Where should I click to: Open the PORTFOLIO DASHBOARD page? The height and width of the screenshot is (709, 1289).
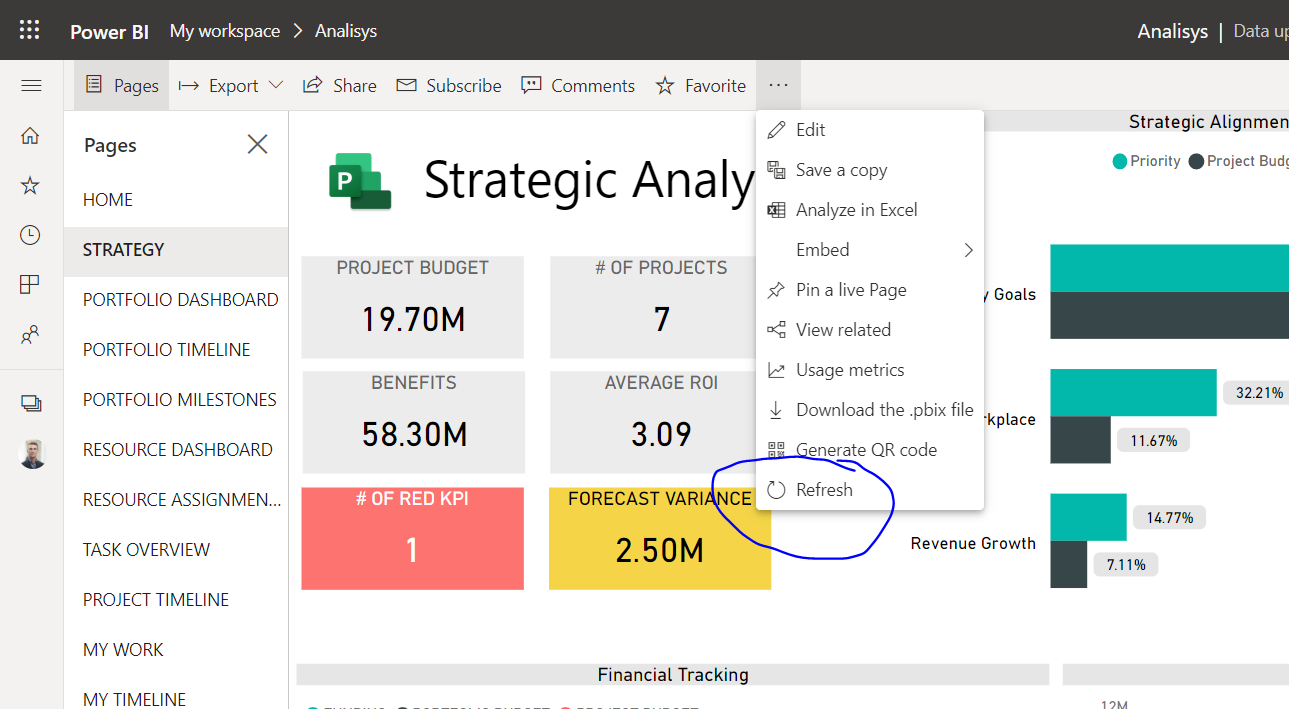tap(176, 300)
